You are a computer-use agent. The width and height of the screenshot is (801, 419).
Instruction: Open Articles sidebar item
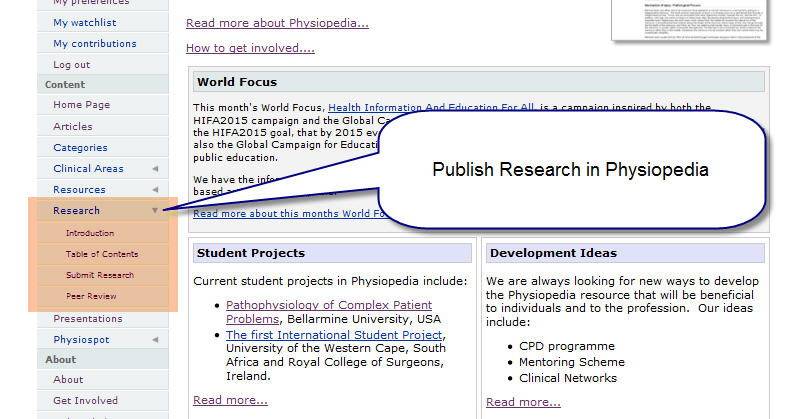[x=73, y=126]
